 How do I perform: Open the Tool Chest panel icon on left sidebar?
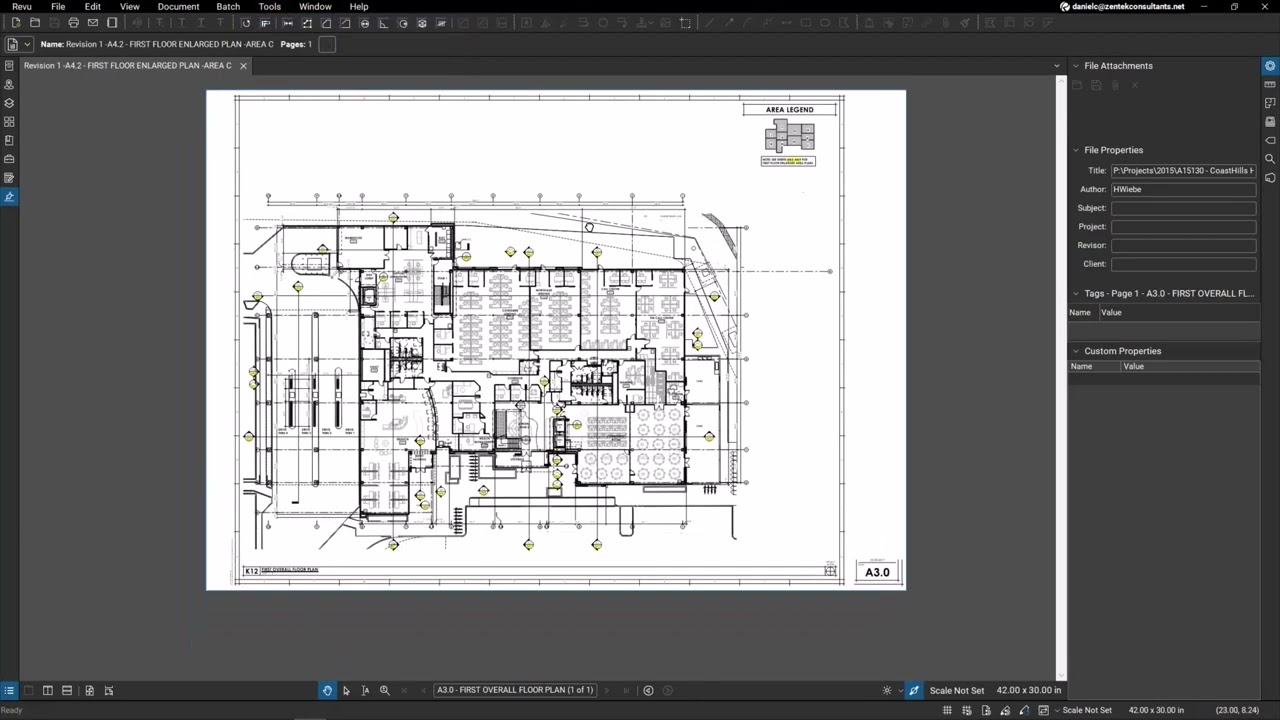coord(9,159)
